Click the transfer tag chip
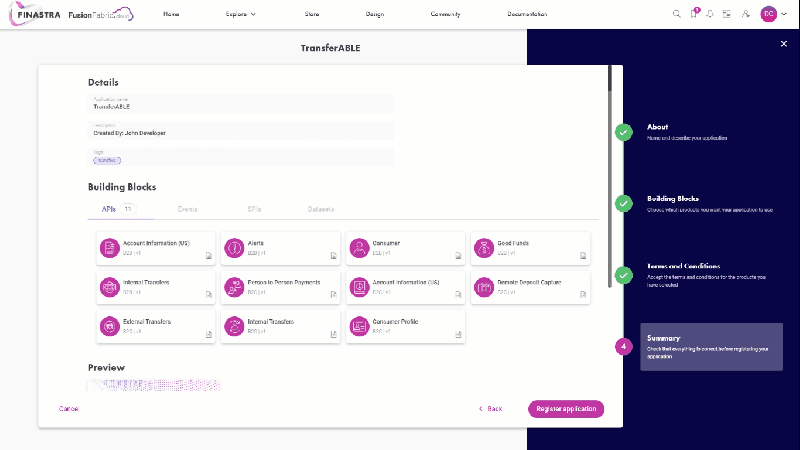The image size is (800, 450). point(107,160)
